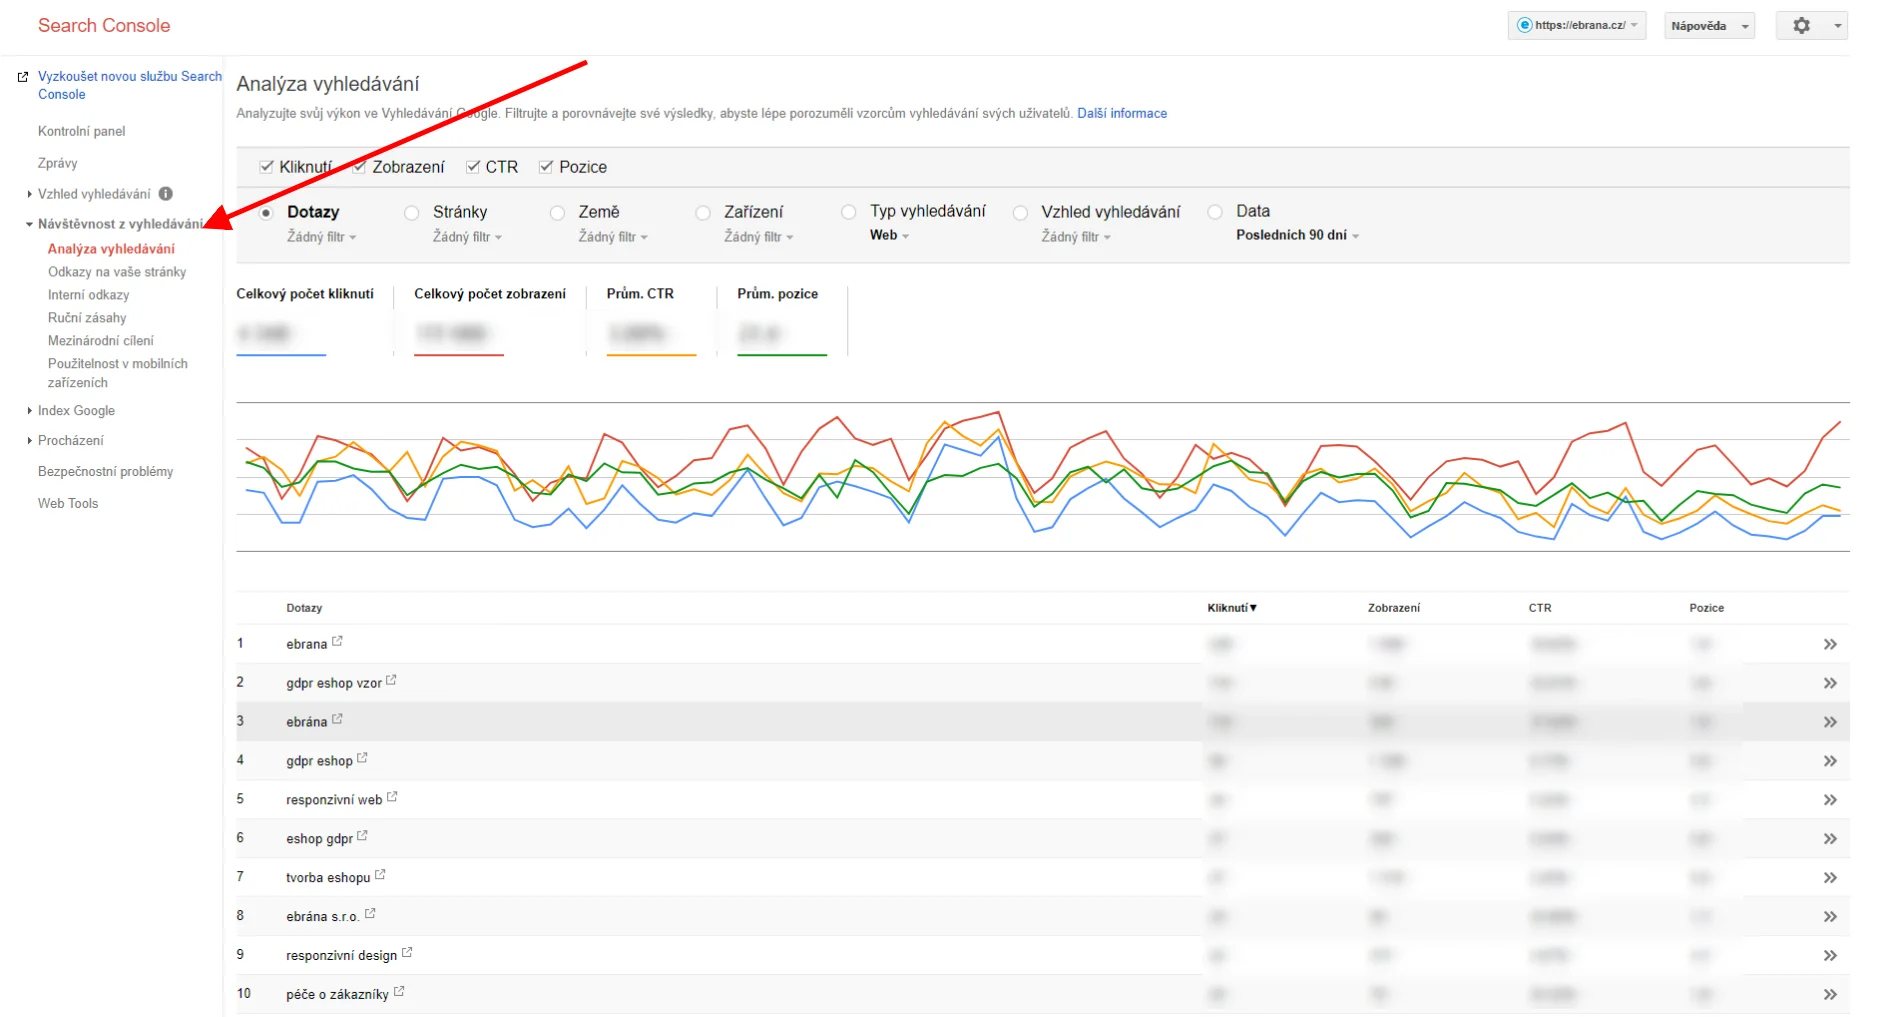
Task: Sort table by Kliknutí column header
Action: click(x=1232, y=608)
